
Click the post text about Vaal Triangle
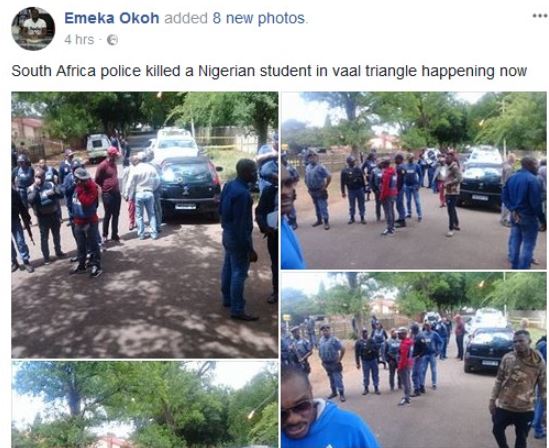(x=269, y=71)
